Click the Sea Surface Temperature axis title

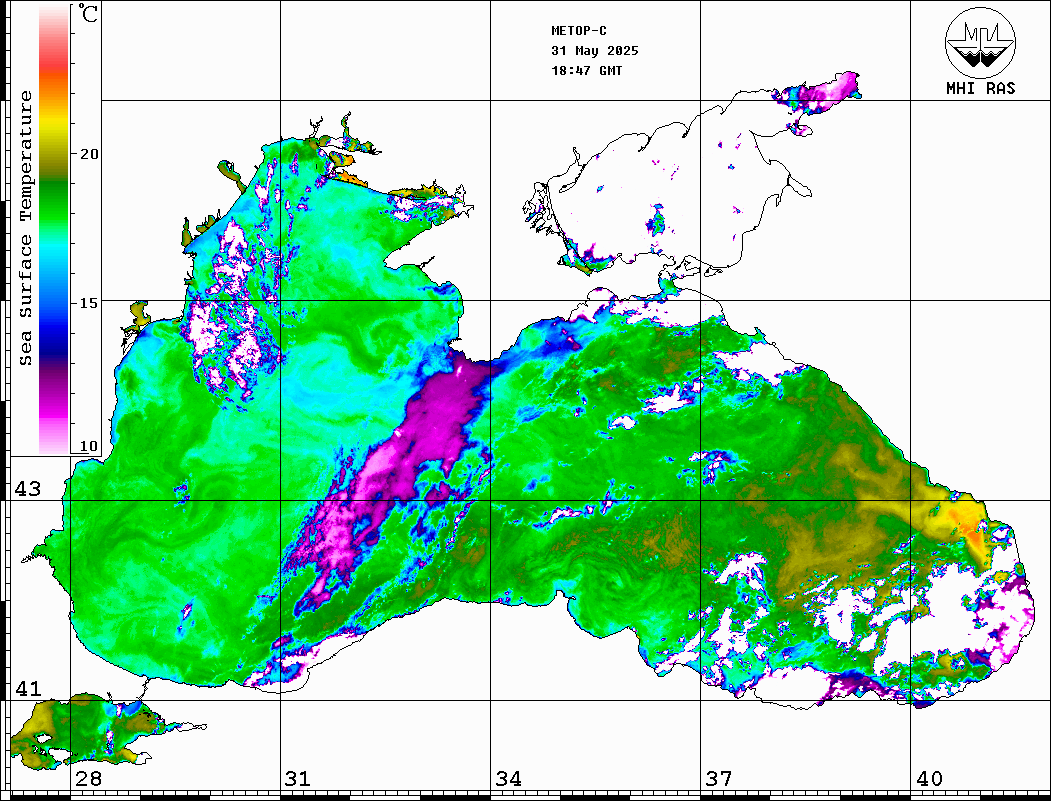[25, 228]
